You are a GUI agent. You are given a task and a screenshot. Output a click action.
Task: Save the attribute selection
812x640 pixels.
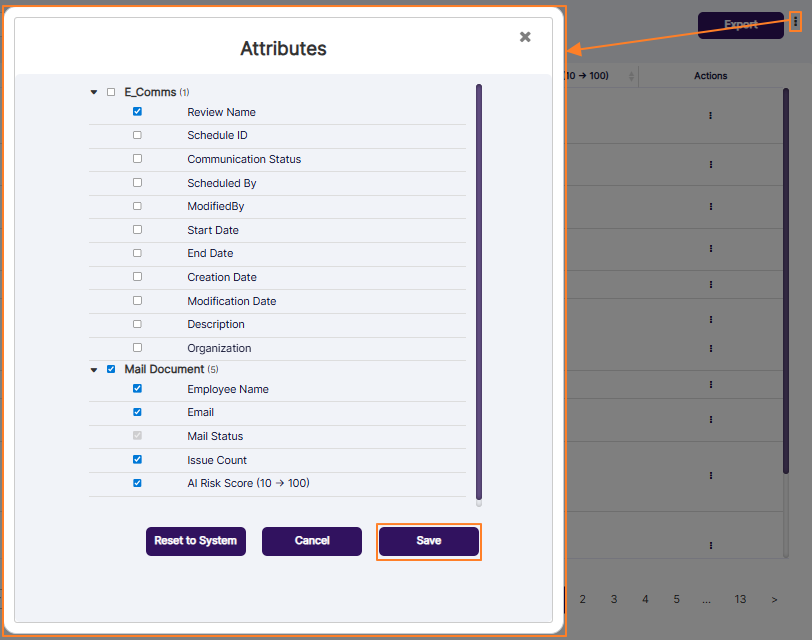pos(428,540)
